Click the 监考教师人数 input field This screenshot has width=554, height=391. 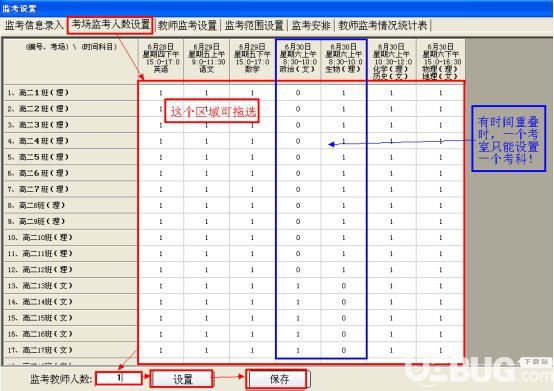119,378
